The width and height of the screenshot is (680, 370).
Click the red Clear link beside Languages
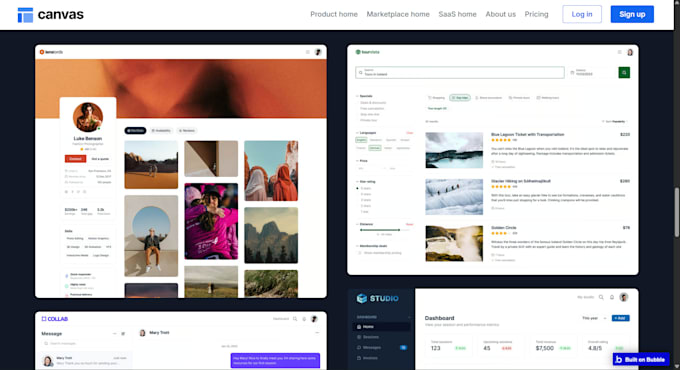coord(409,133)
